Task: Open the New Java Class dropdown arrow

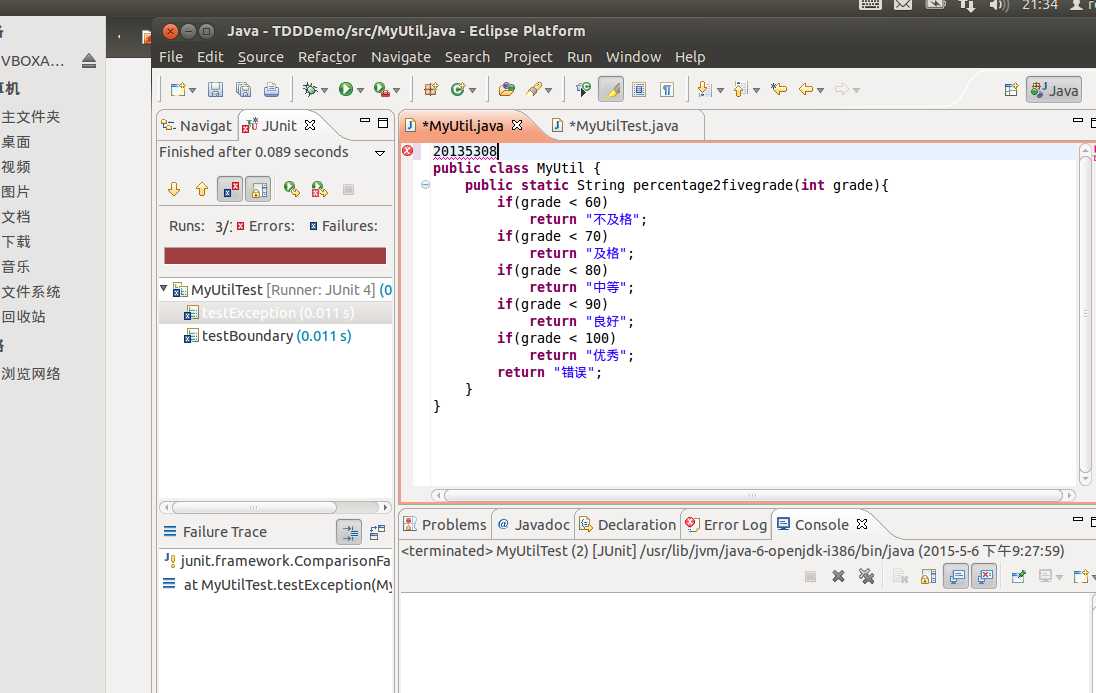Action: tap(473, 90)
